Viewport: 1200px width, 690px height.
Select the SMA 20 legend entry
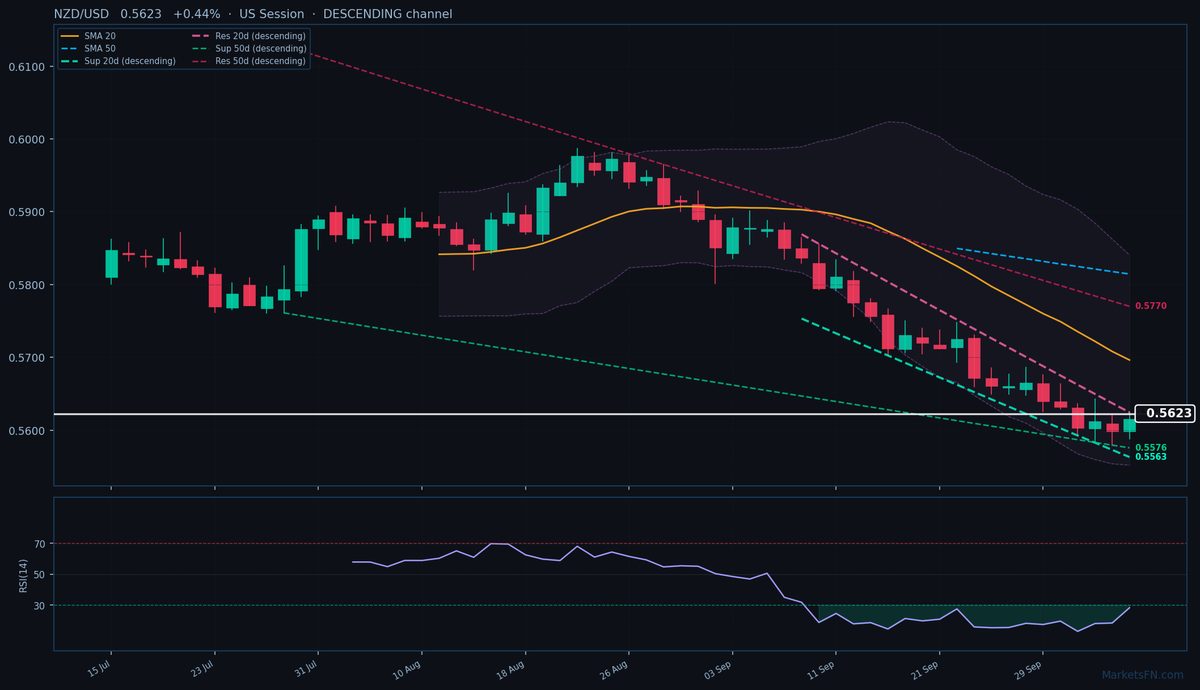87,36
